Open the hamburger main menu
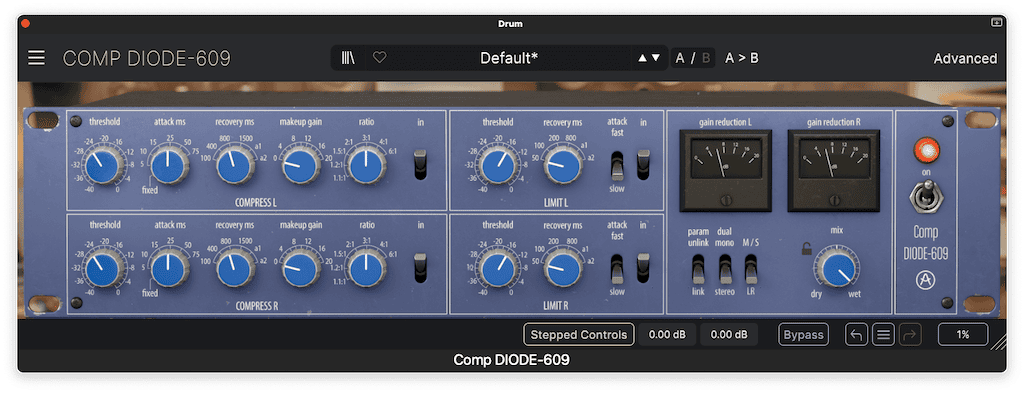Screen dimensions: 1024x393 (x=37, y=58)
